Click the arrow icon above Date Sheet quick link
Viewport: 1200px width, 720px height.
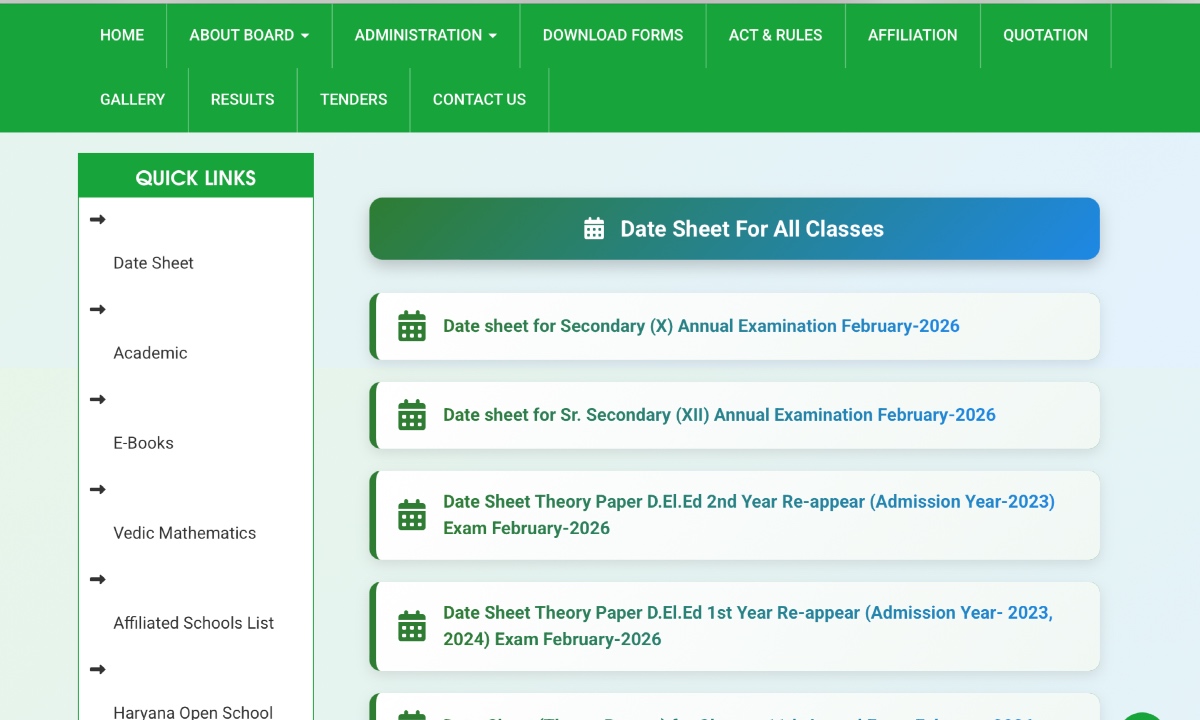(97, 219)
